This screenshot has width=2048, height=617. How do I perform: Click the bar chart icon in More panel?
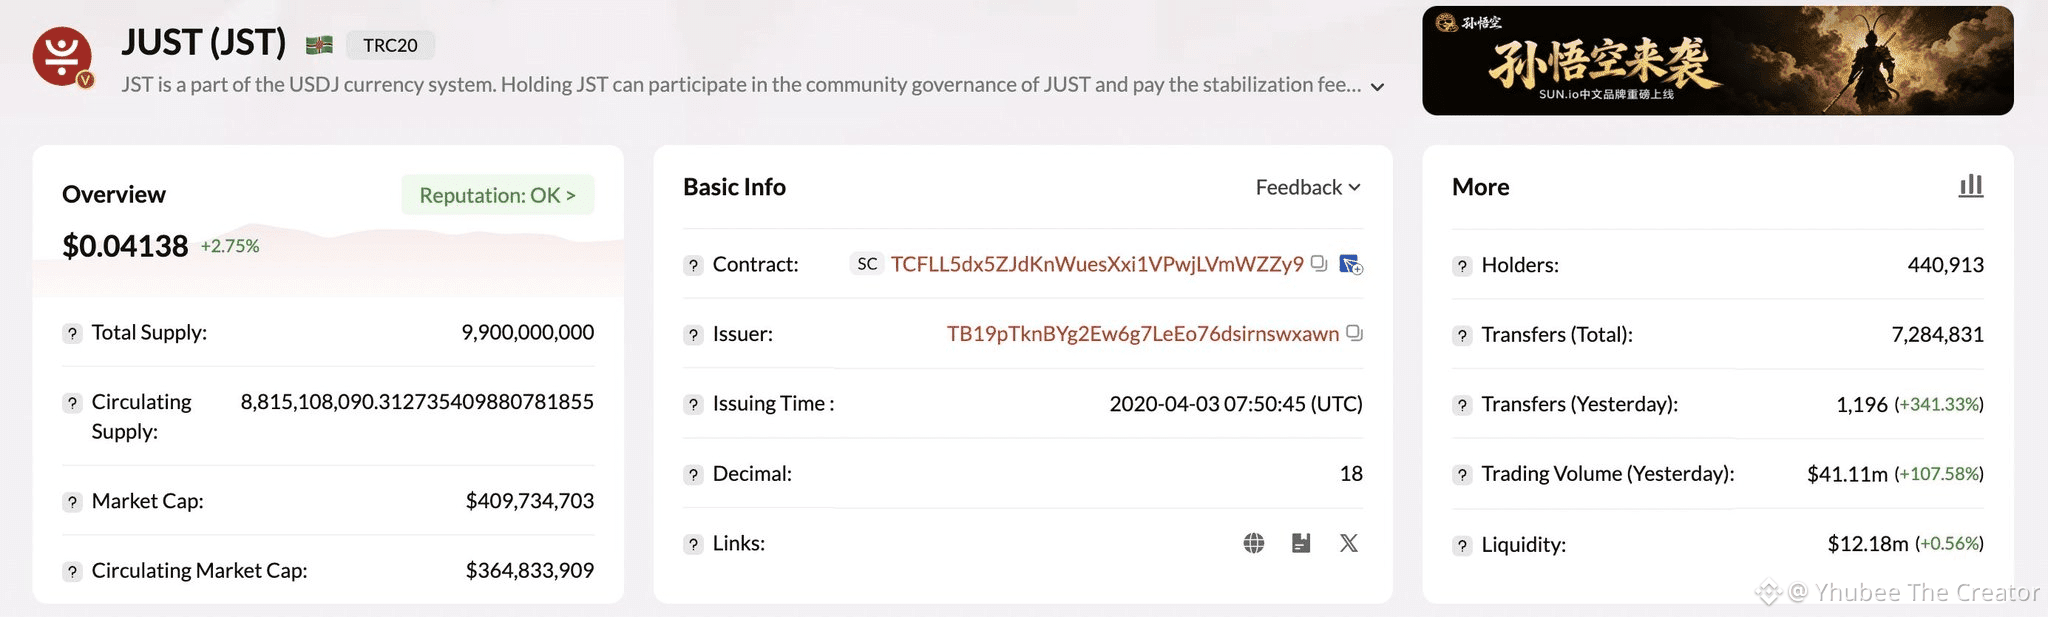point(1970,186)
